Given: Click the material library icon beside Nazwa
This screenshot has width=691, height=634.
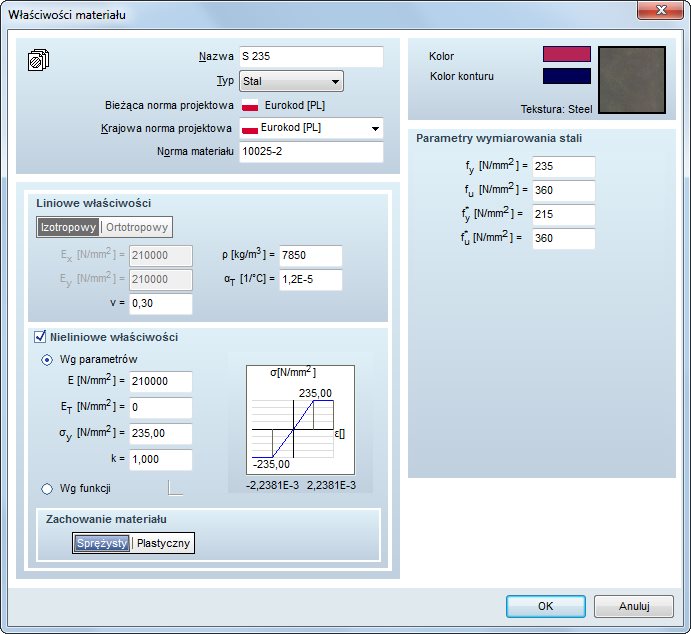Looking at the screenshot, I should (x=37, y=60).
